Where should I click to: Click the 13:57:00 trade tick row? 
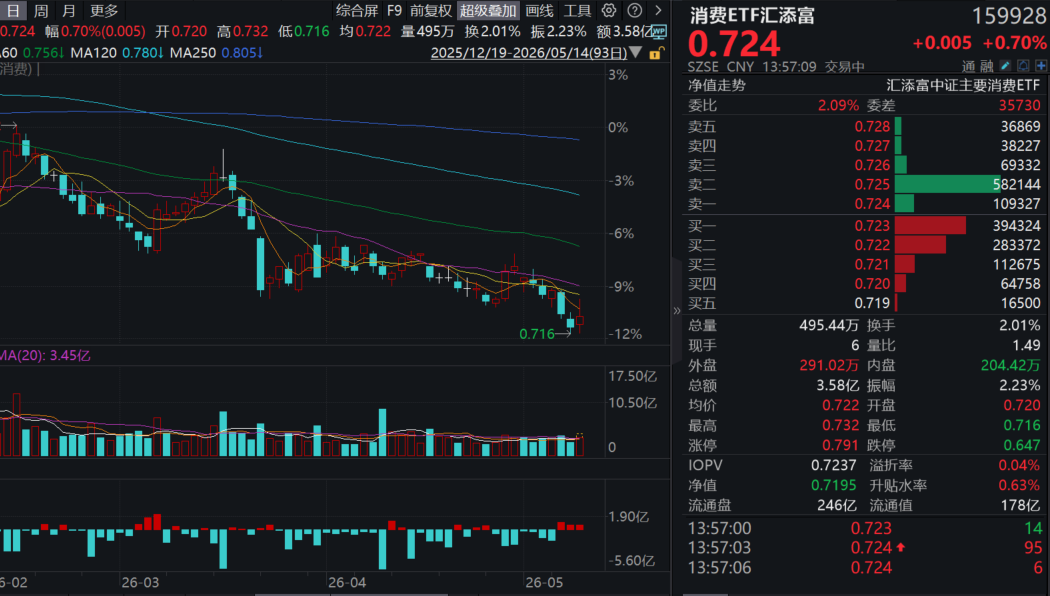[x=865, y=528]
